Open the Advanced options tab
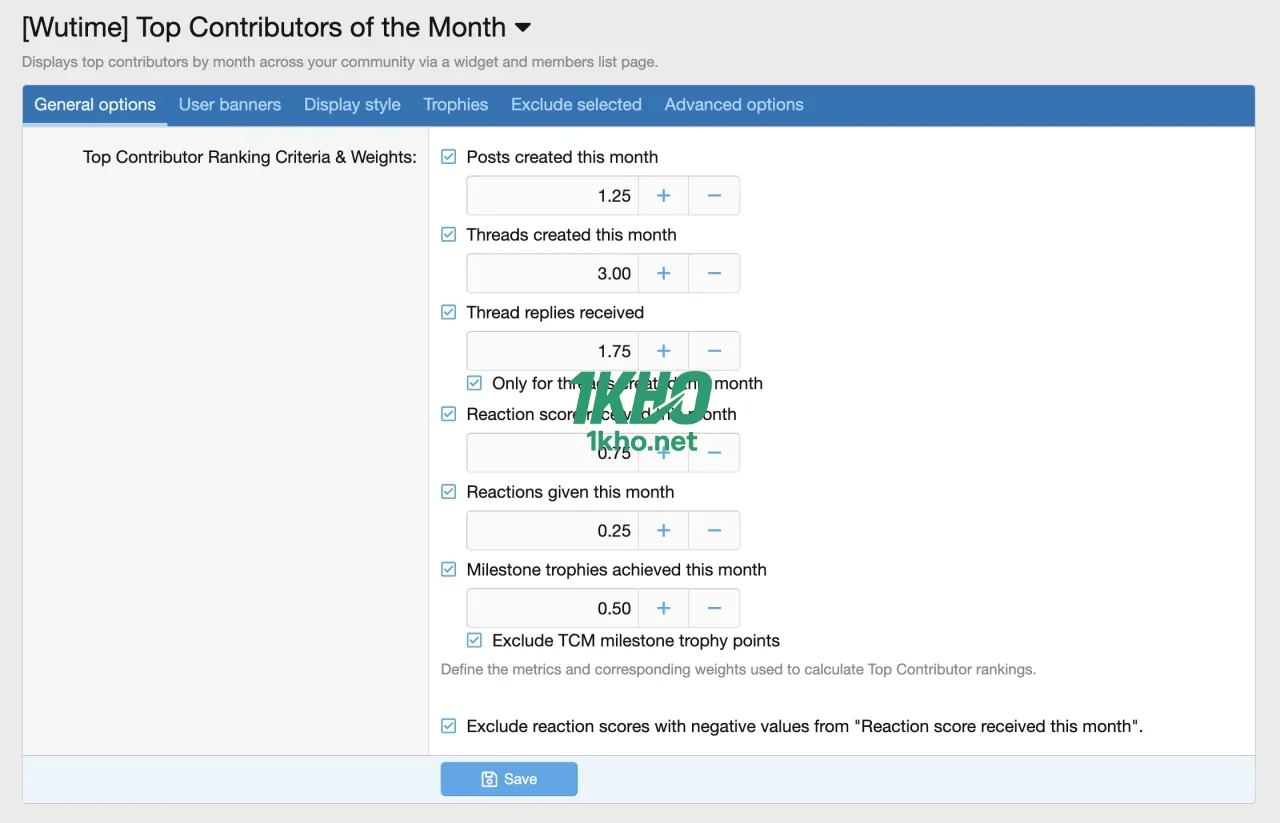This screenshot has height=823, width=1280. pos(733,104)
